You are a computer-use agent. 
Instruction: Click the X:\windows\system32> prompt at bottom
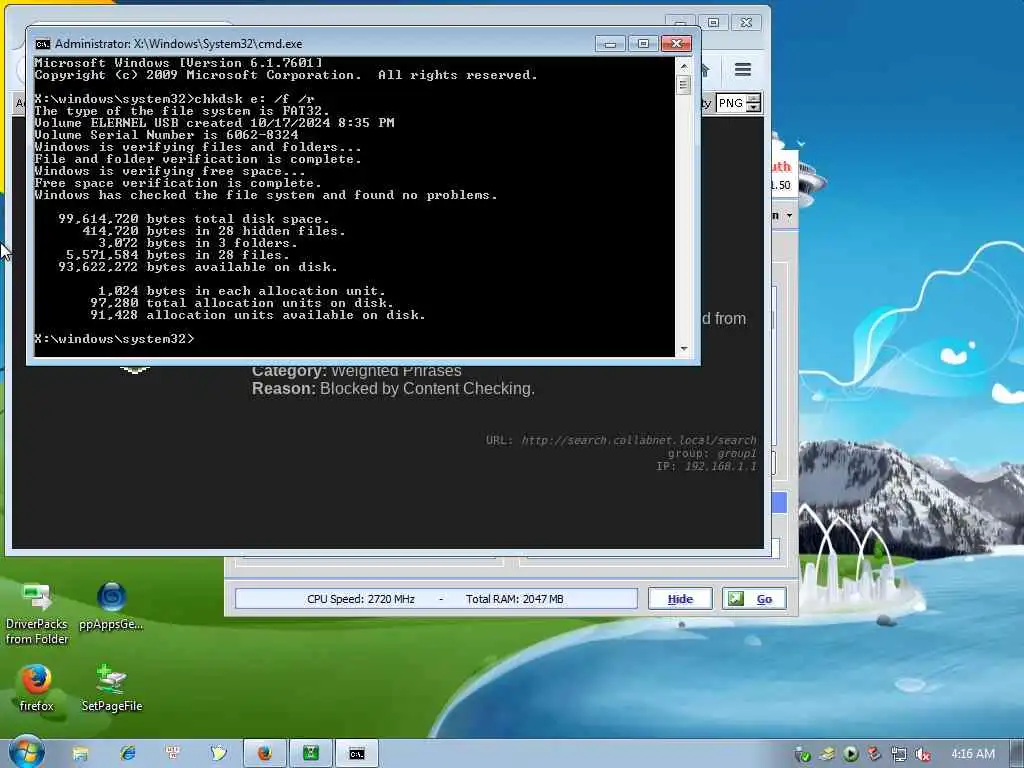point(114,339)
